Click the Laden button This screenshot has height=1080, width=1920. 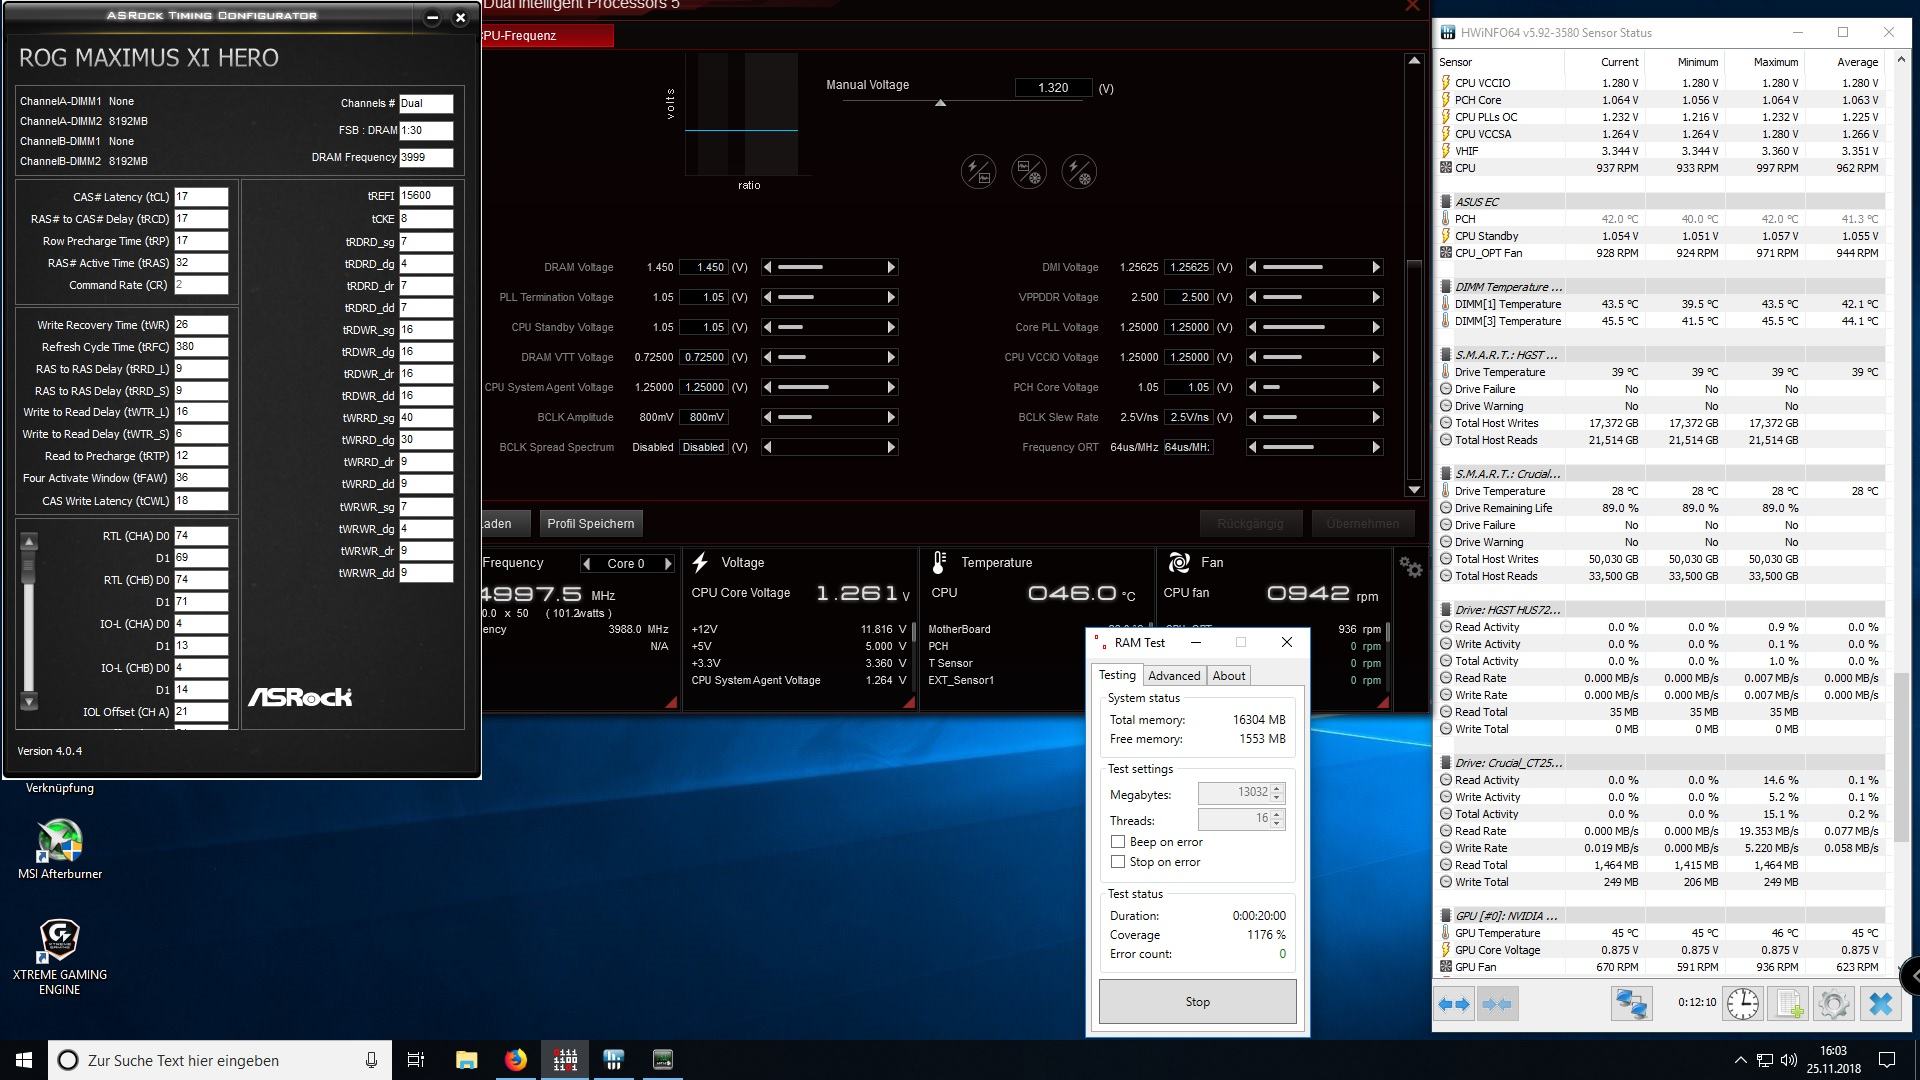(504, 523)
